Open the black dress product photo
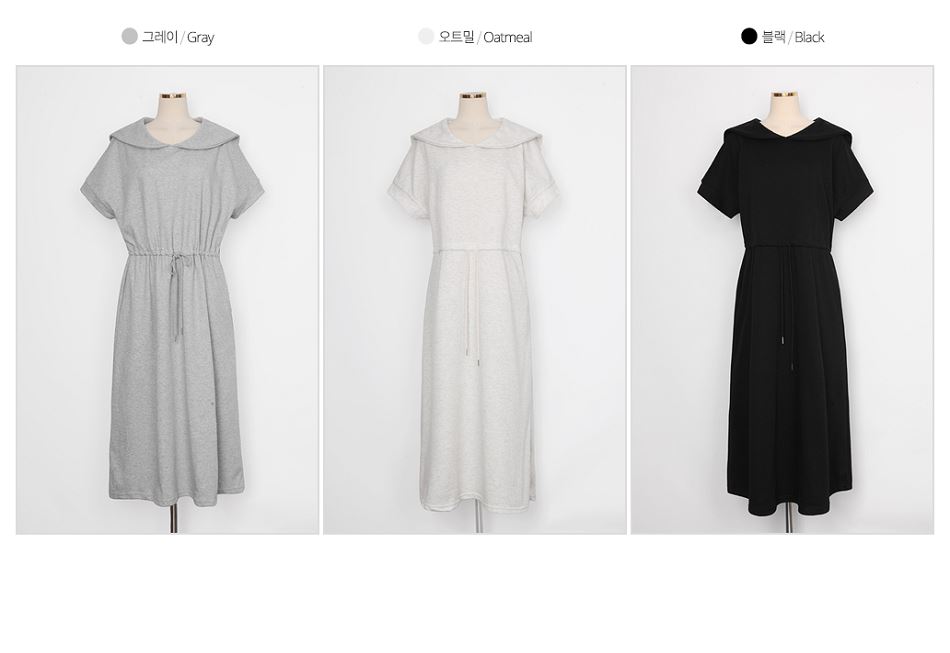The width and height of the screenshot is (950, 653). [783, 300]
